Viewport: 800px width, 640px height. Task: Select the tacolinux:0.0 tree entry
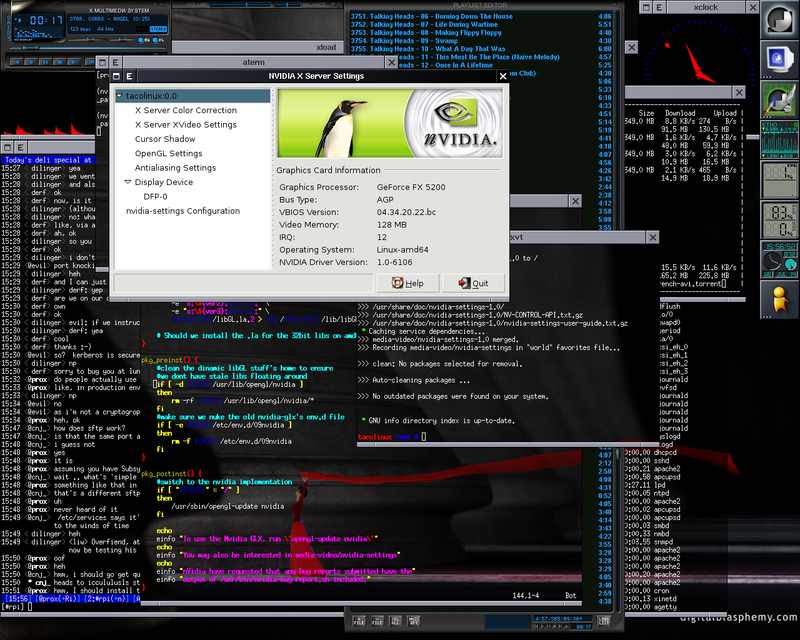(193, 96)
